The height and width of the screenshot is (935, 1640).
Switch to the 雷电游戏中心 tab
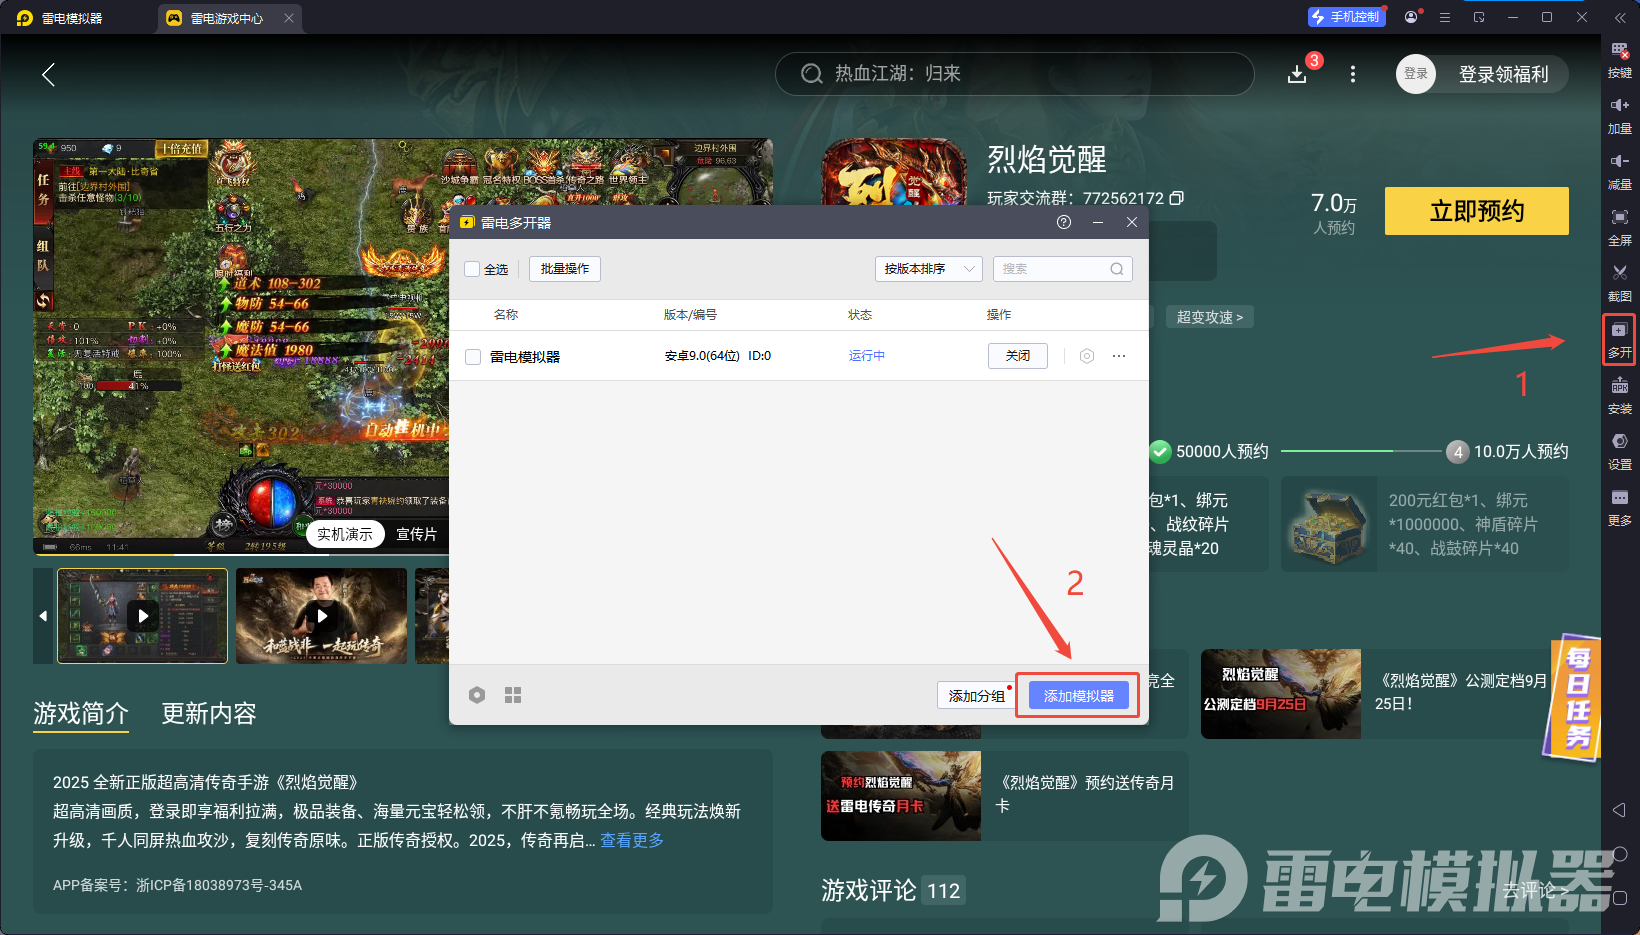230,18
